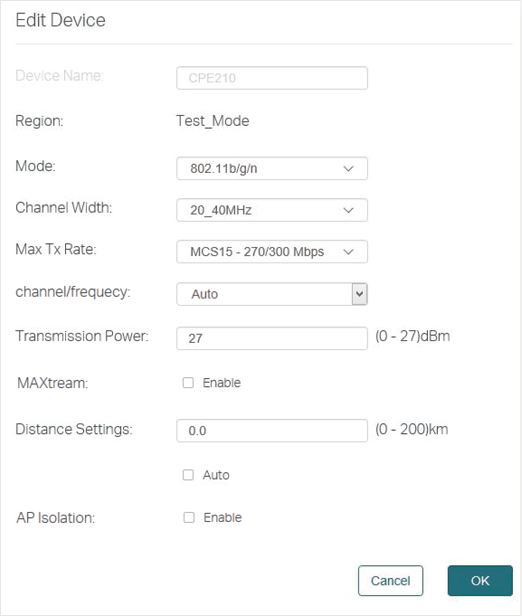Screen dimensions: 522x616
Task: Open the 802.11b/g/n Mode dropdown
Action: [x=272, y=169]
